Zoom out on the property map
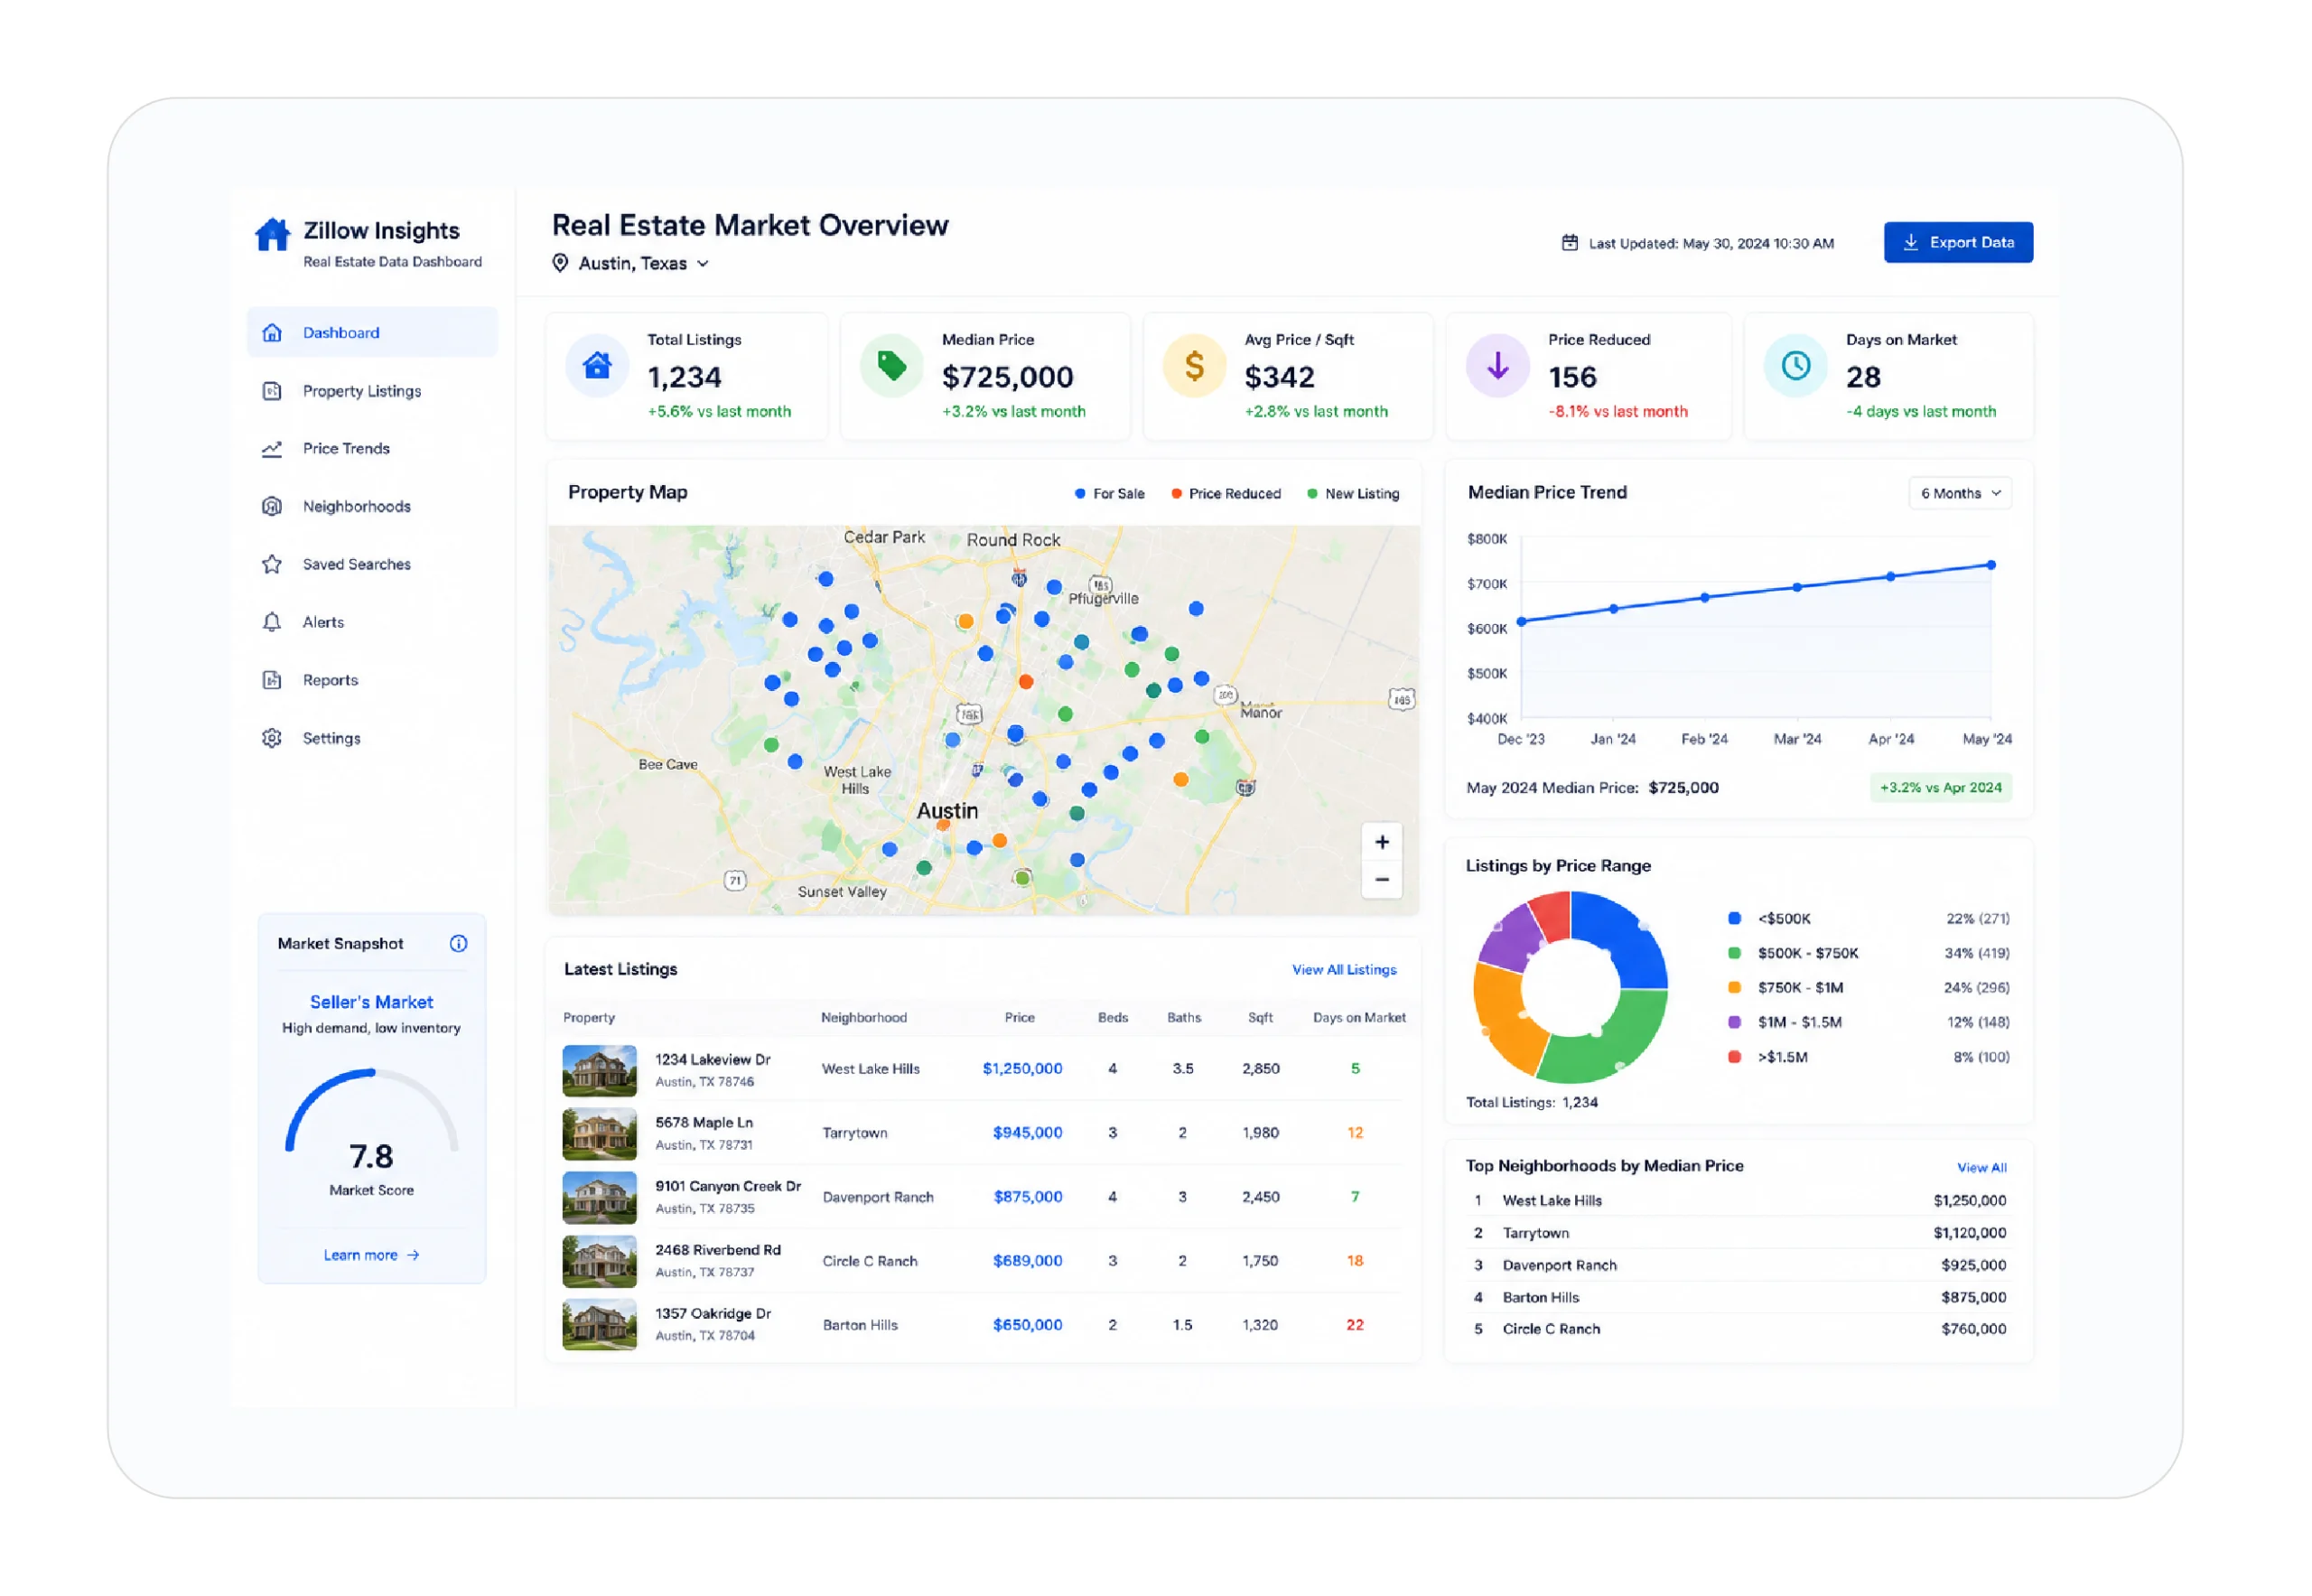Screen dimensions: 2312x1596 [x=1383, y=881]
